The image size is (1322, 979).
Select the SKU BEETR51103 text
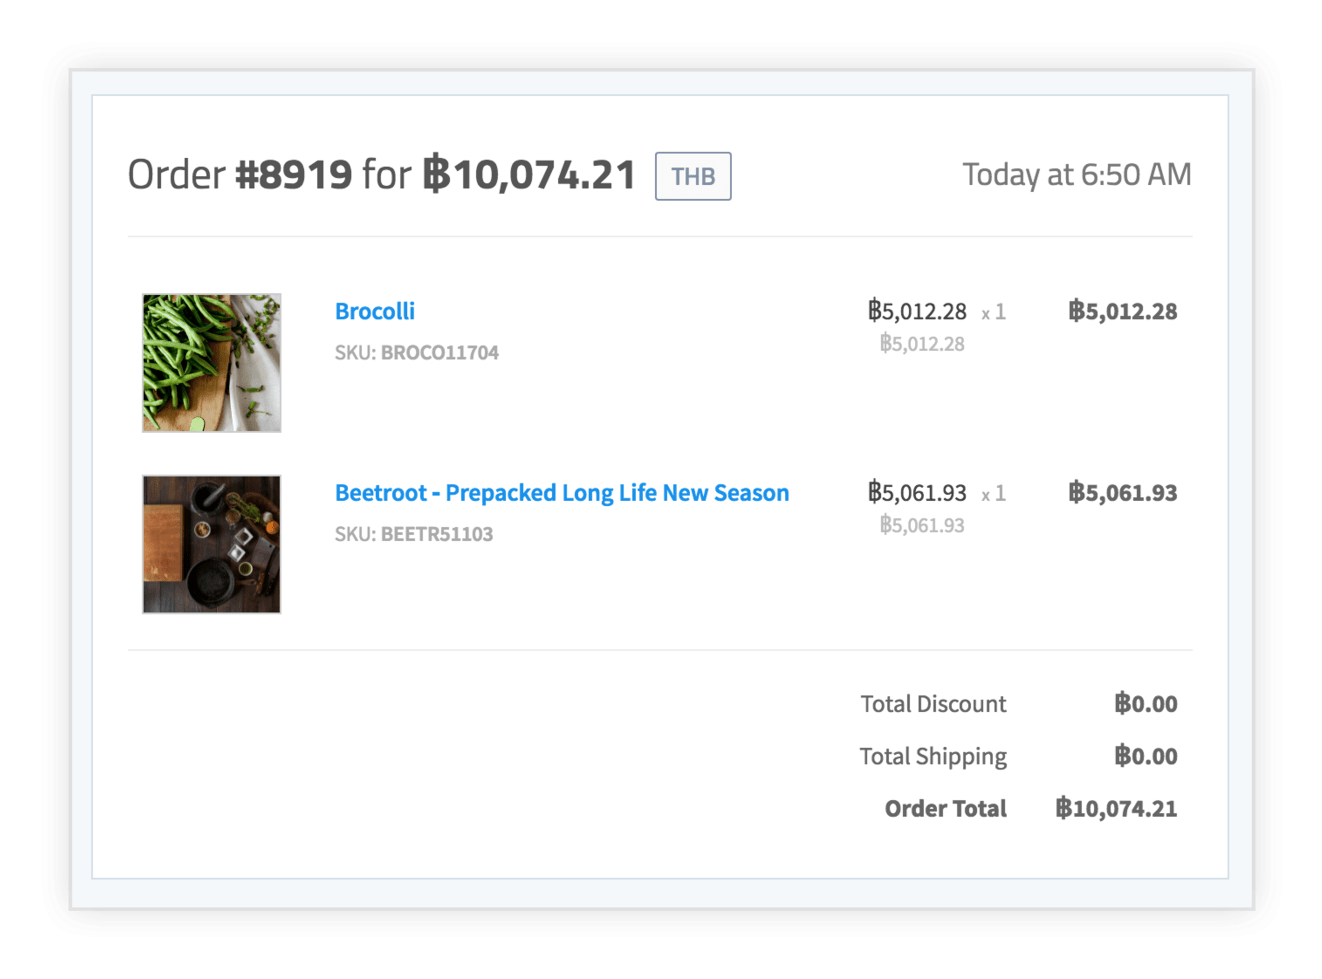point(413,534)
